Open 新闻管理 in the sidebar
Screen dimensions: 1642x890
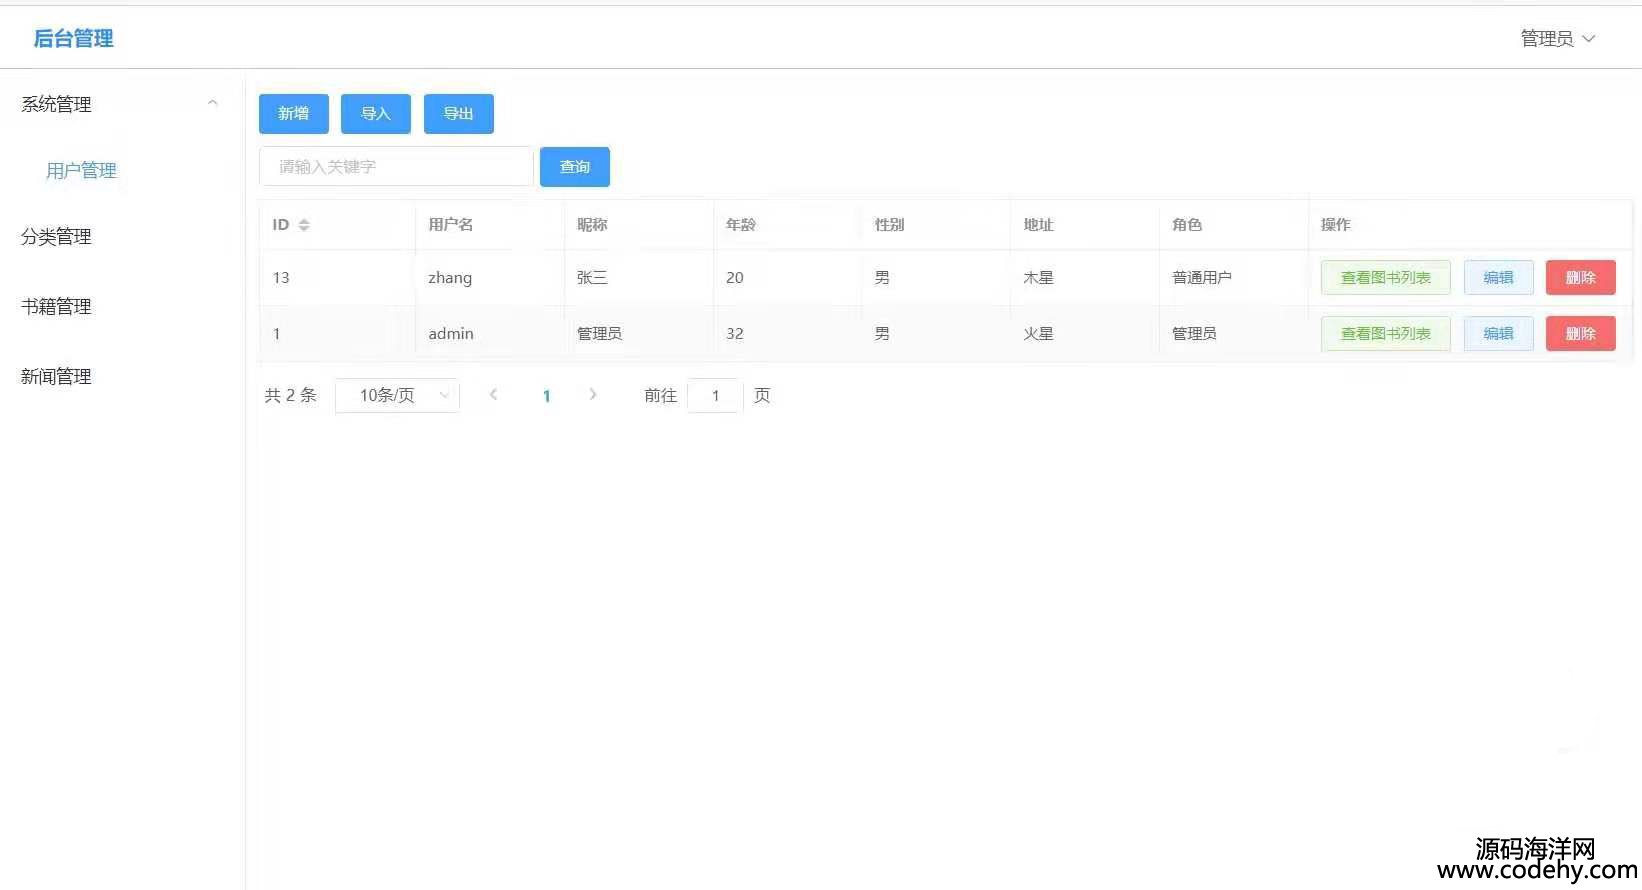pyautogui.click(x=57, y=377)
